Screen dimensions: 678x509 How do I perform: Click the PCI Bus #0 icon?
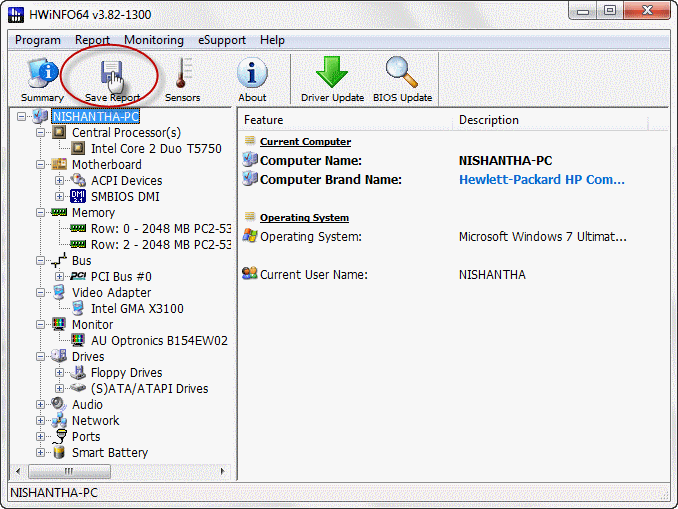[x=78, y=276]
